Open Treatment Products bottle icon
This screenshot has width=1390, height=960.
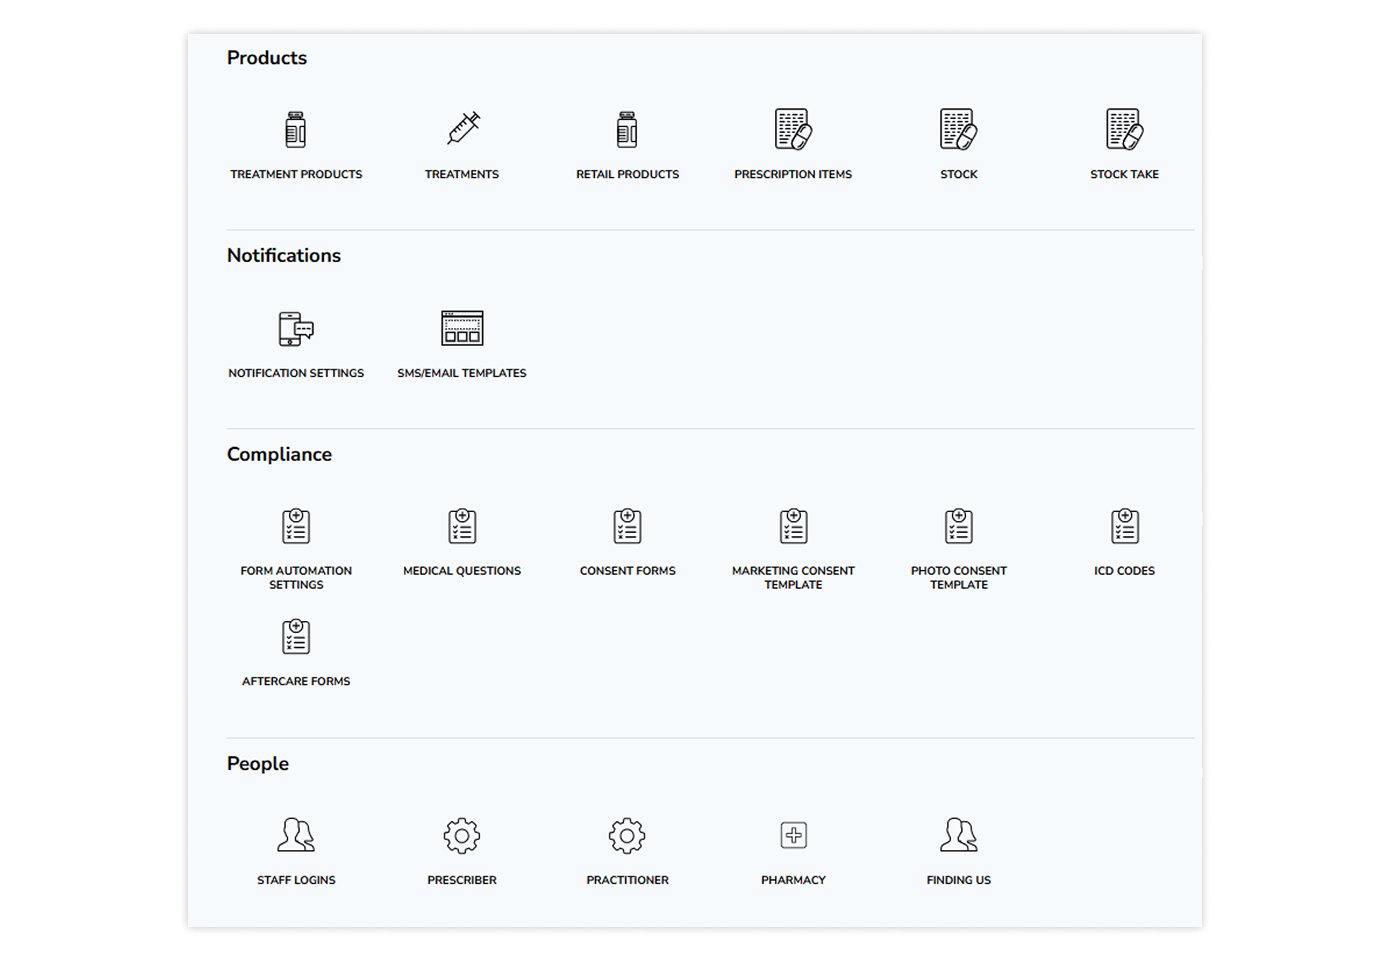click(296, 130)
